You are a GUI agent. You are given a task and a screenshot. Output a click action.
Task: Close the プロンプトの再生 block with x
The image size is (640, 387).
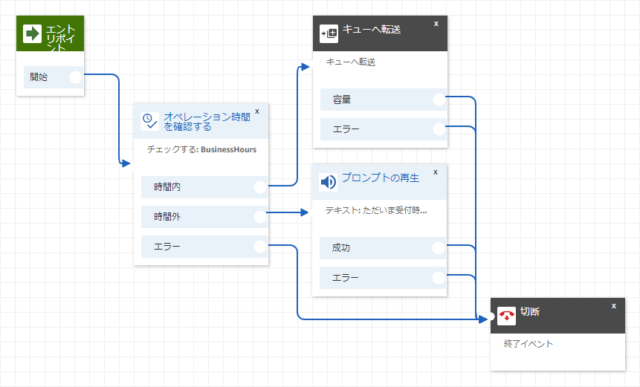[436, 172]
